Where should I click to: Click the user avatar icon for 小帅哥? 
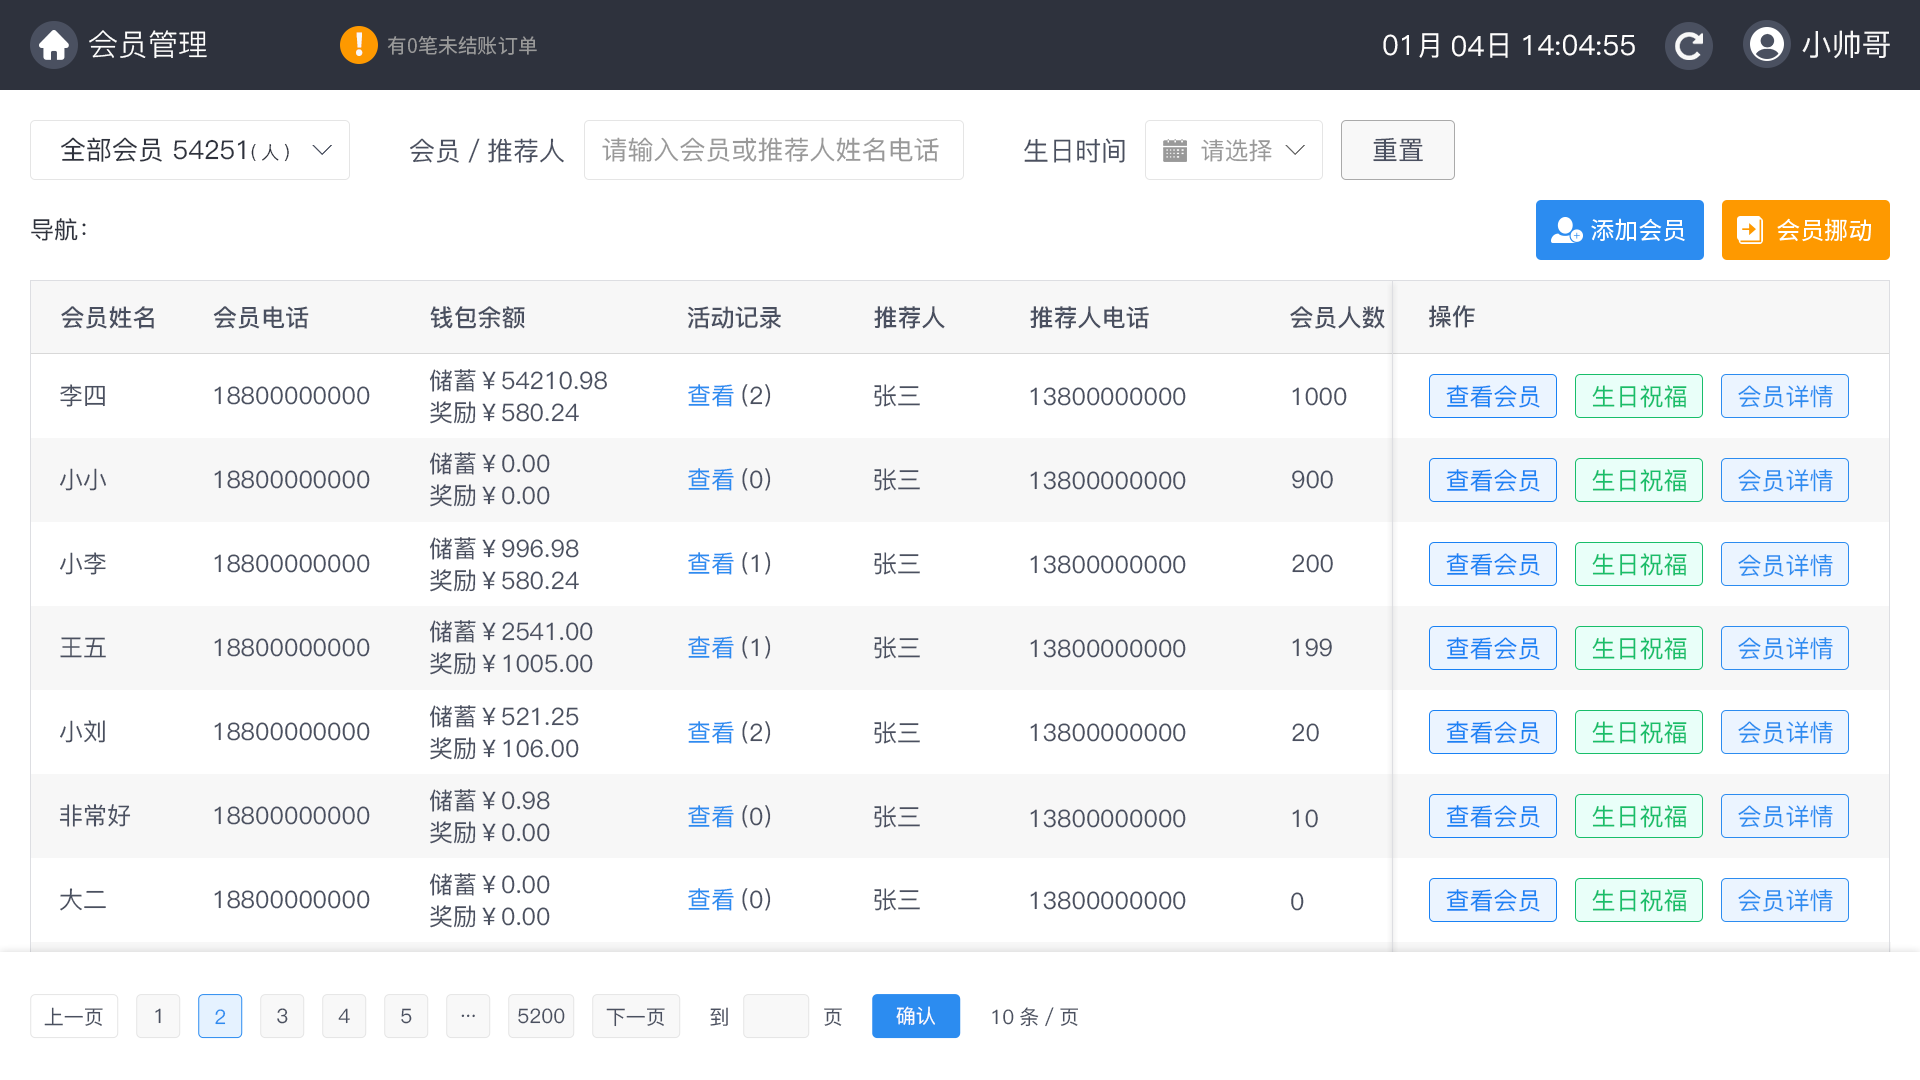click(1766, 45)
